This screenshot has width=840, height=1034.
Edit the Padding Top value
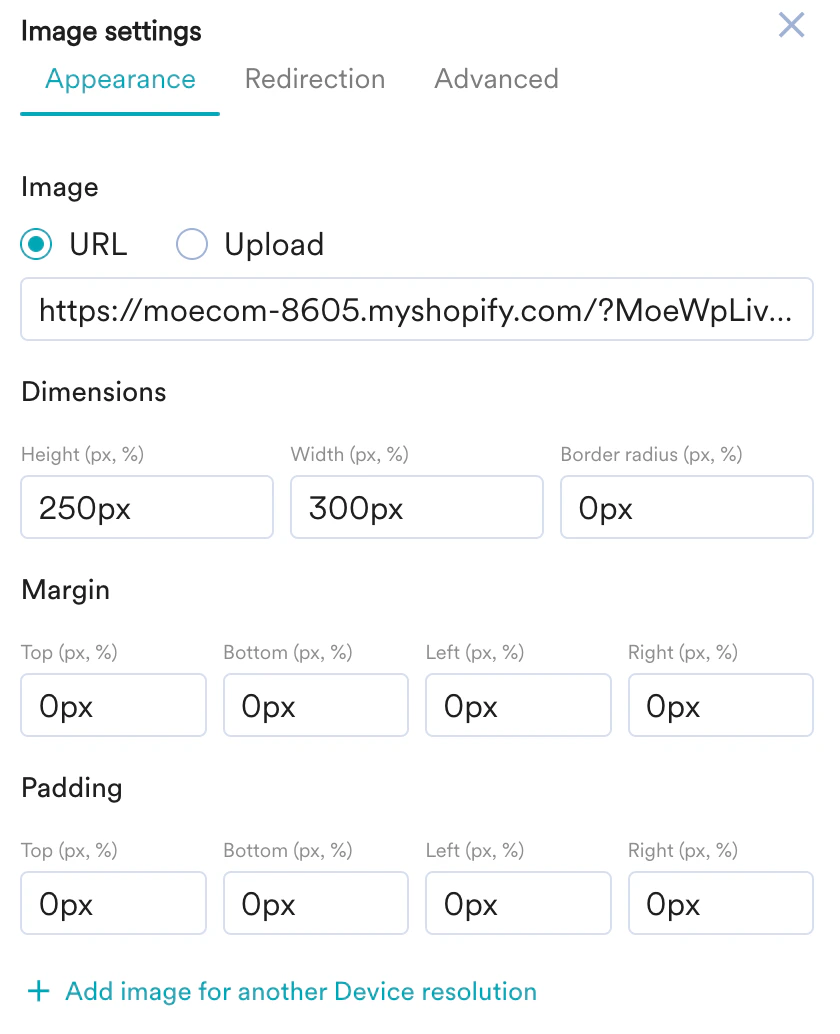(x=113, y=903)
